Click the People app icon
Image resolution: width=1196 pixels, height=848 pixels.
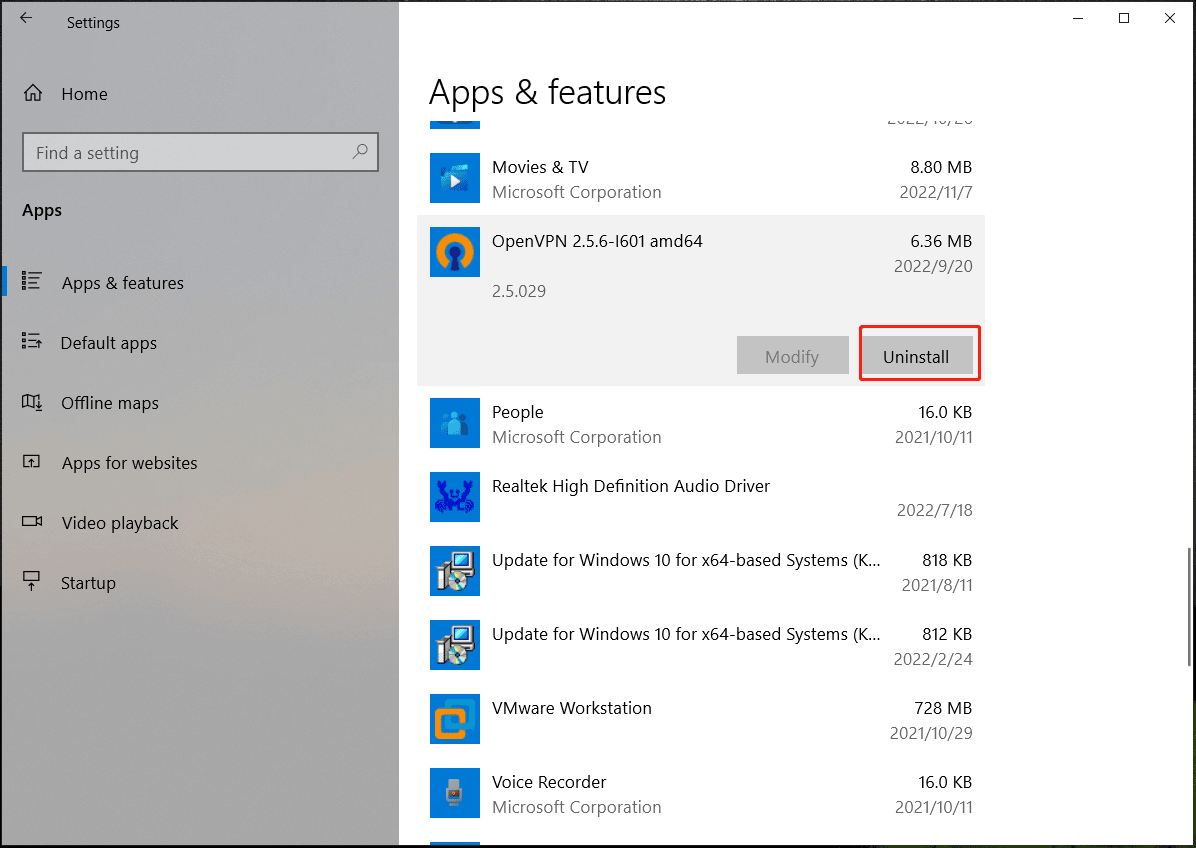pos(455,423)
